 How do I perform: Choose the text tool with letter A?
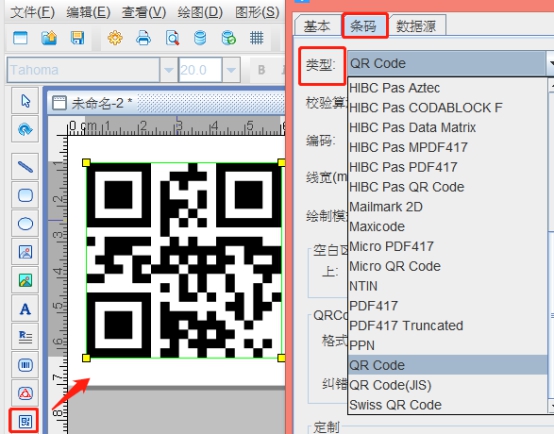coord(25,309)
